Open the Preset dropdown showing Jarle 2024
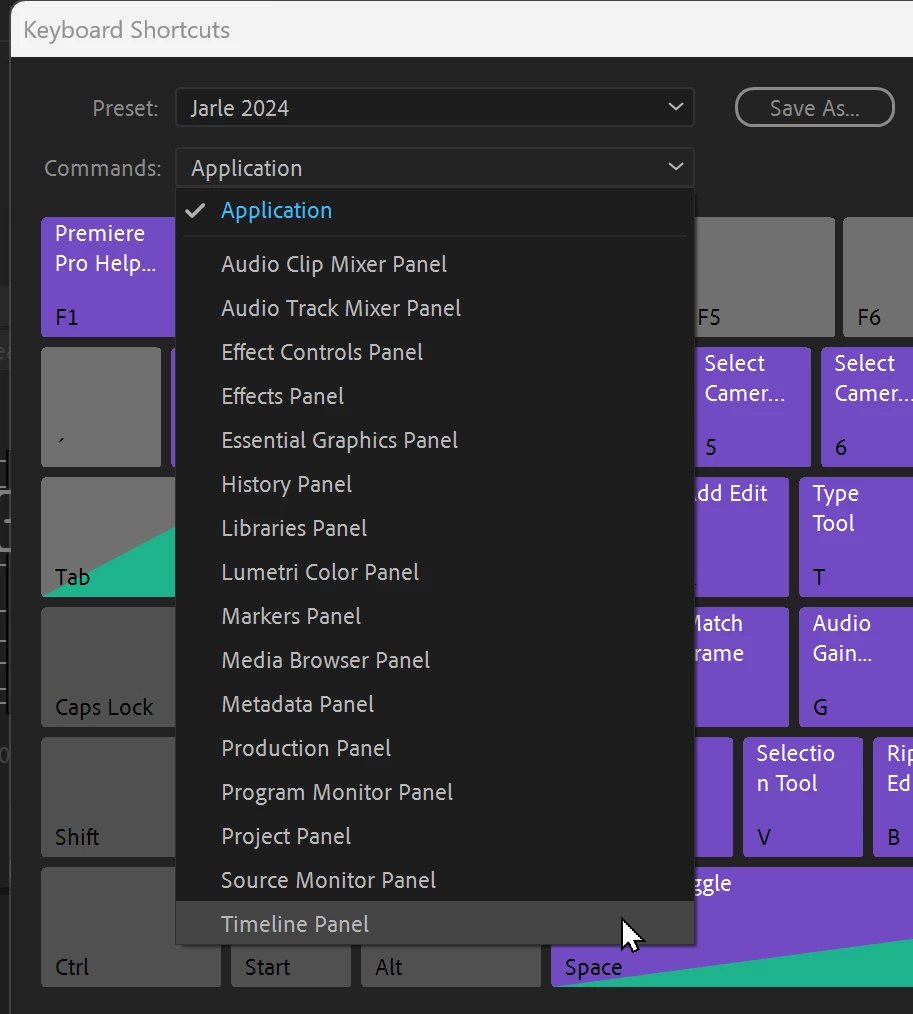 [x=435, y=107]
